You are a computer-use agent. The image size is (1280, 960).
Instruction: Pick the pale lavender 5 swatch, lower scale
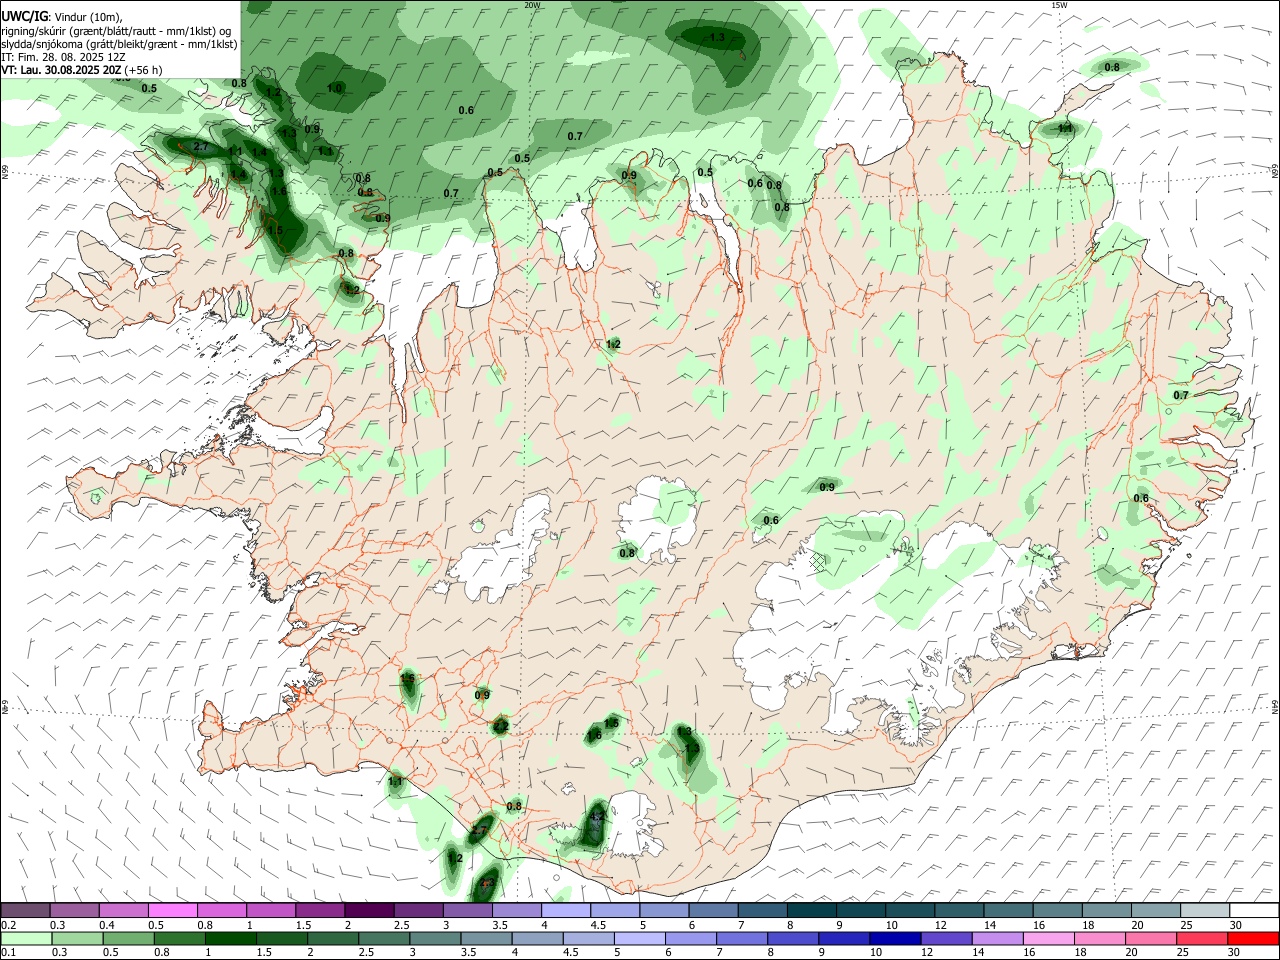coord(640,937)
